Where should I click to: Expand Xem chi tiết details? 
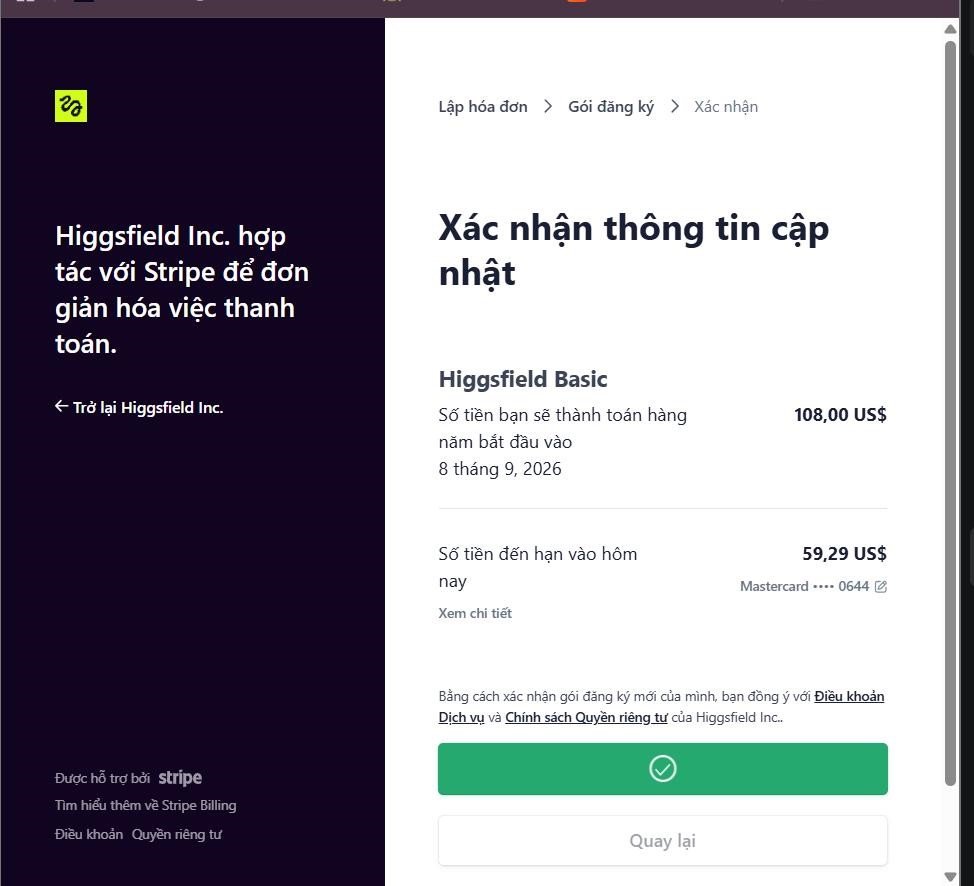(475, 613)
